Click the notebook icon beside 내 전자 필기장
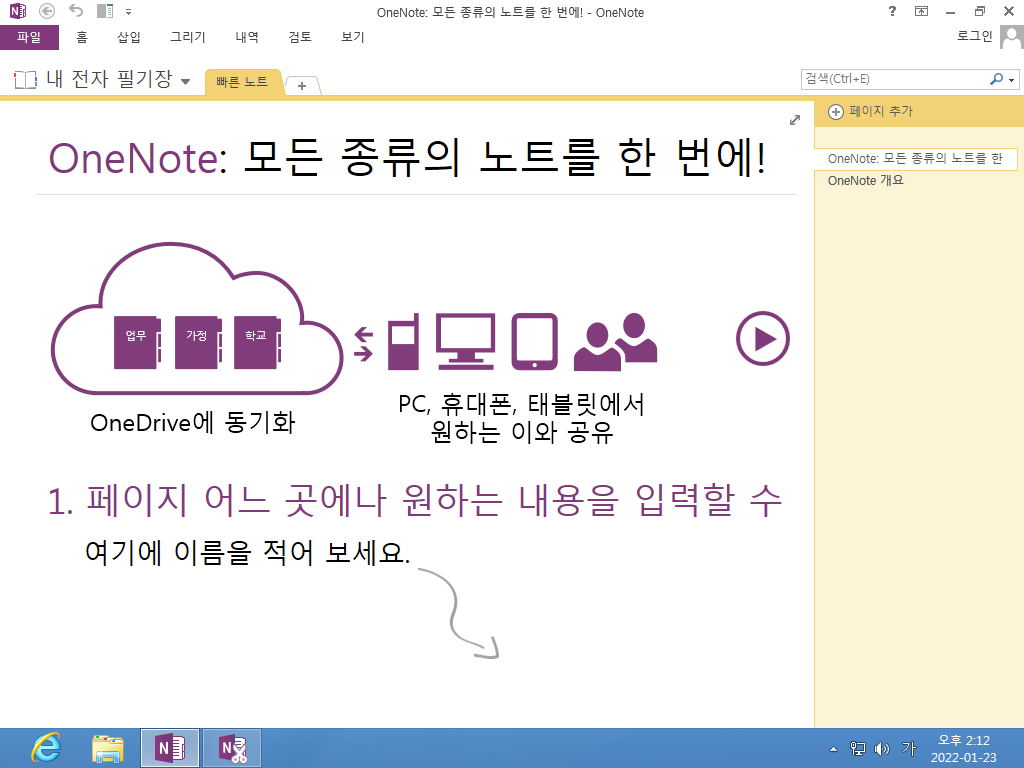Image resolution: width=1024 pixels, height=768 pixels. tap(25, 80)
